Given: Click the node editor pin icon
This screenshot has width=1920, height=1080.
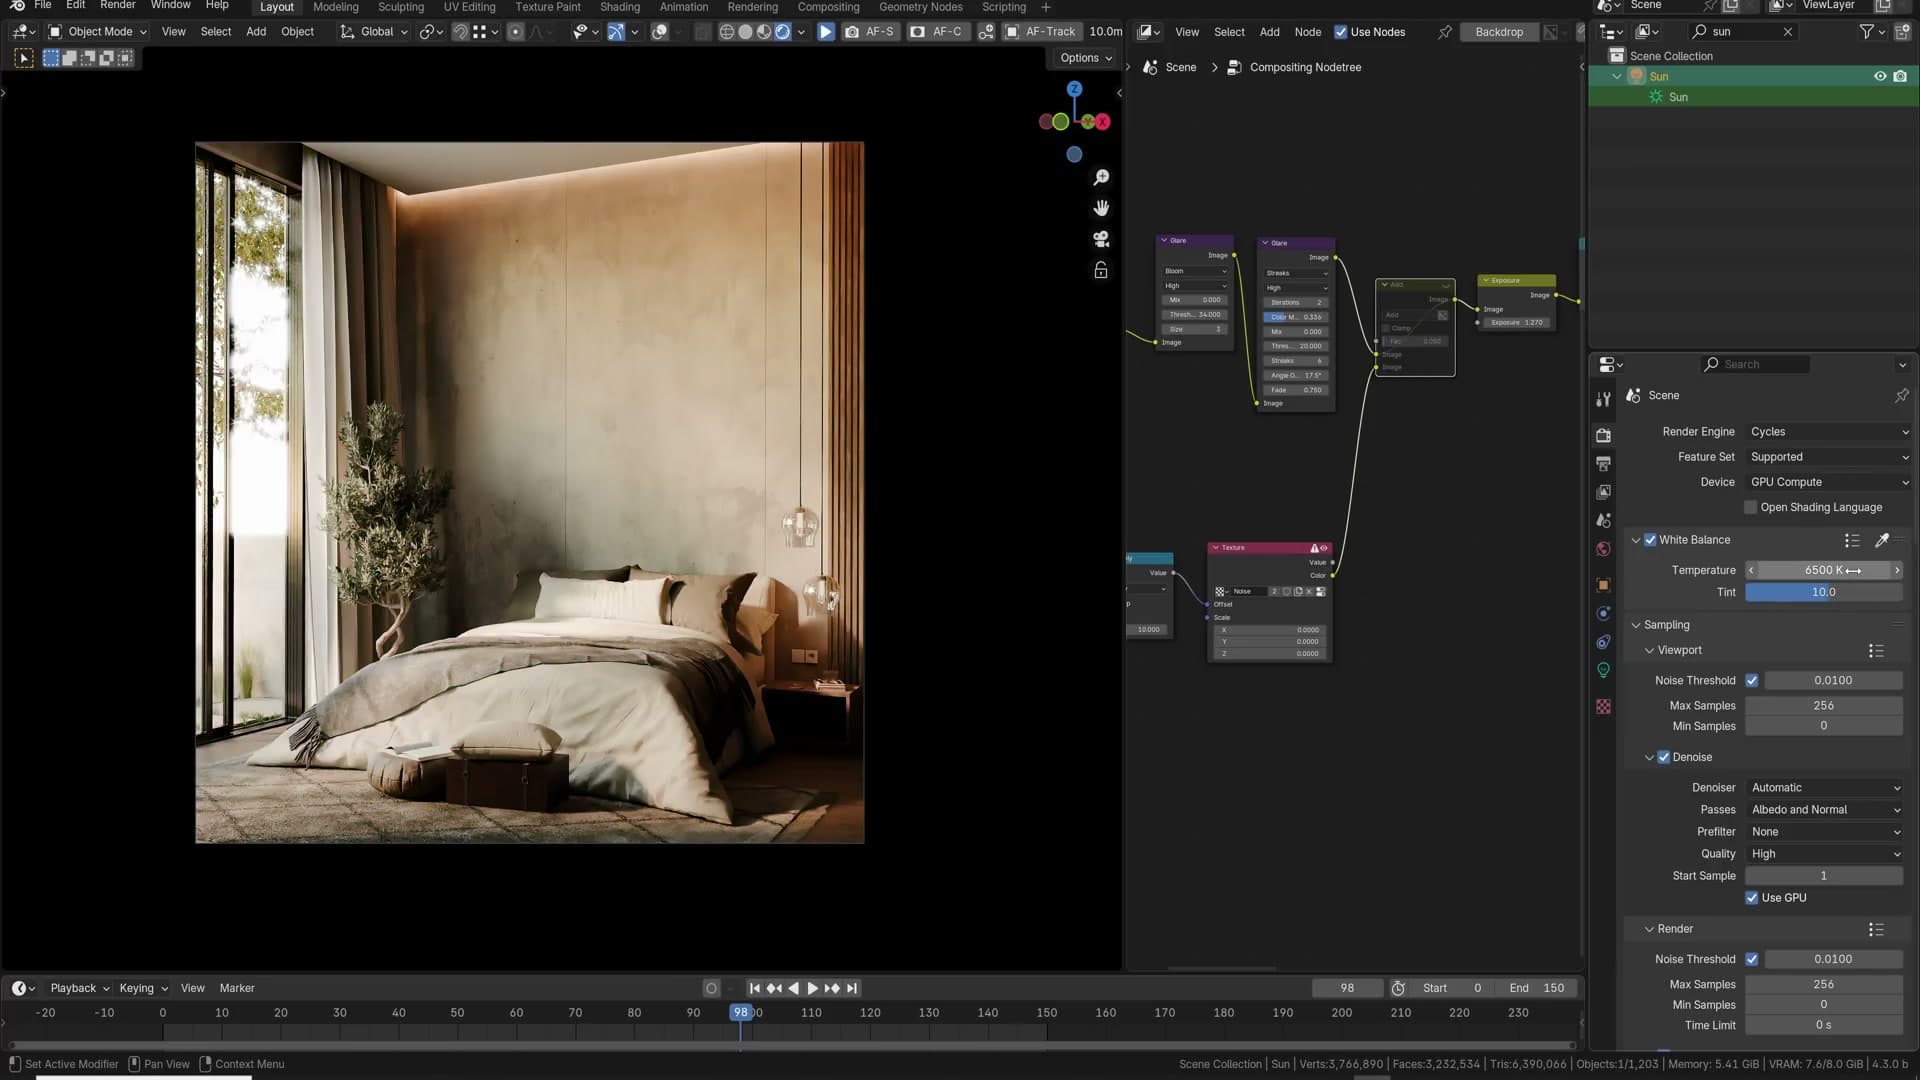Looking at the screenshot, I should tap(1445, 32).
